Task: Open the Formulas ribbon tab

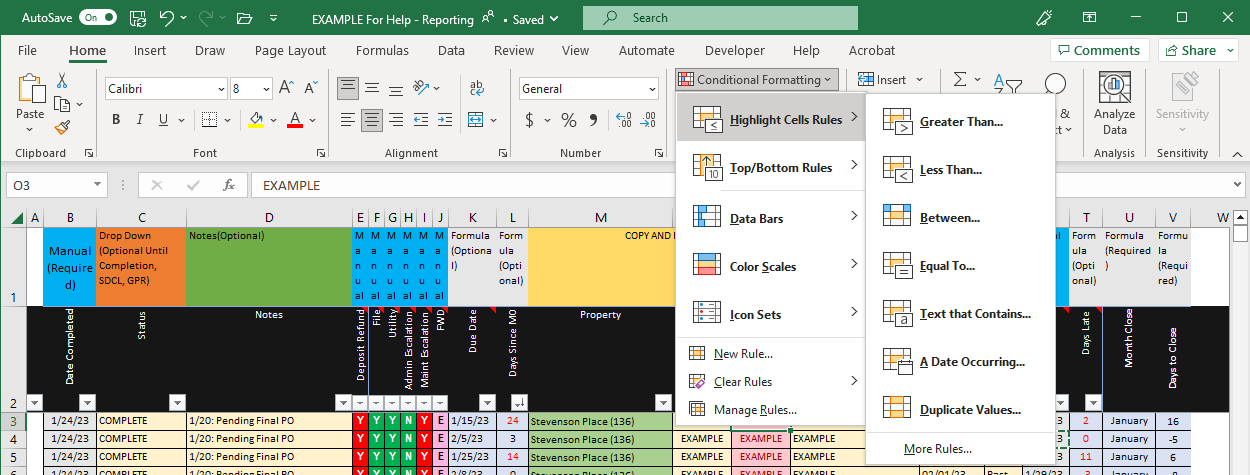Action: click(x=382, y=50)
